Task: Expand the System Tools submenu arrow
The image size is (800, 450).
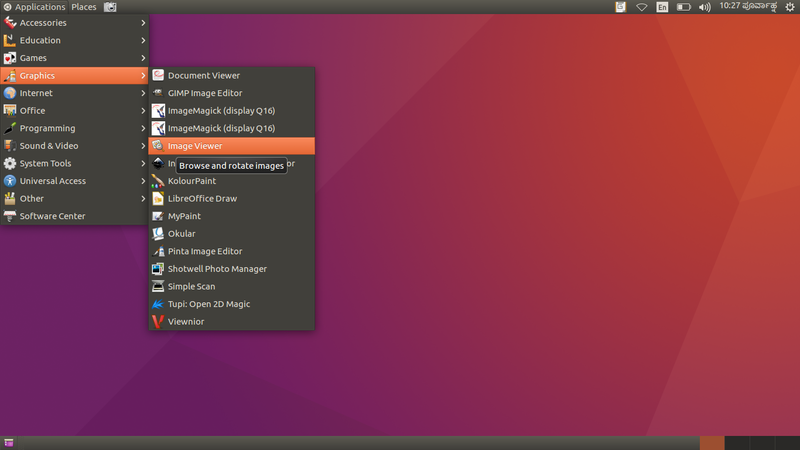Action: click(143, 164)
